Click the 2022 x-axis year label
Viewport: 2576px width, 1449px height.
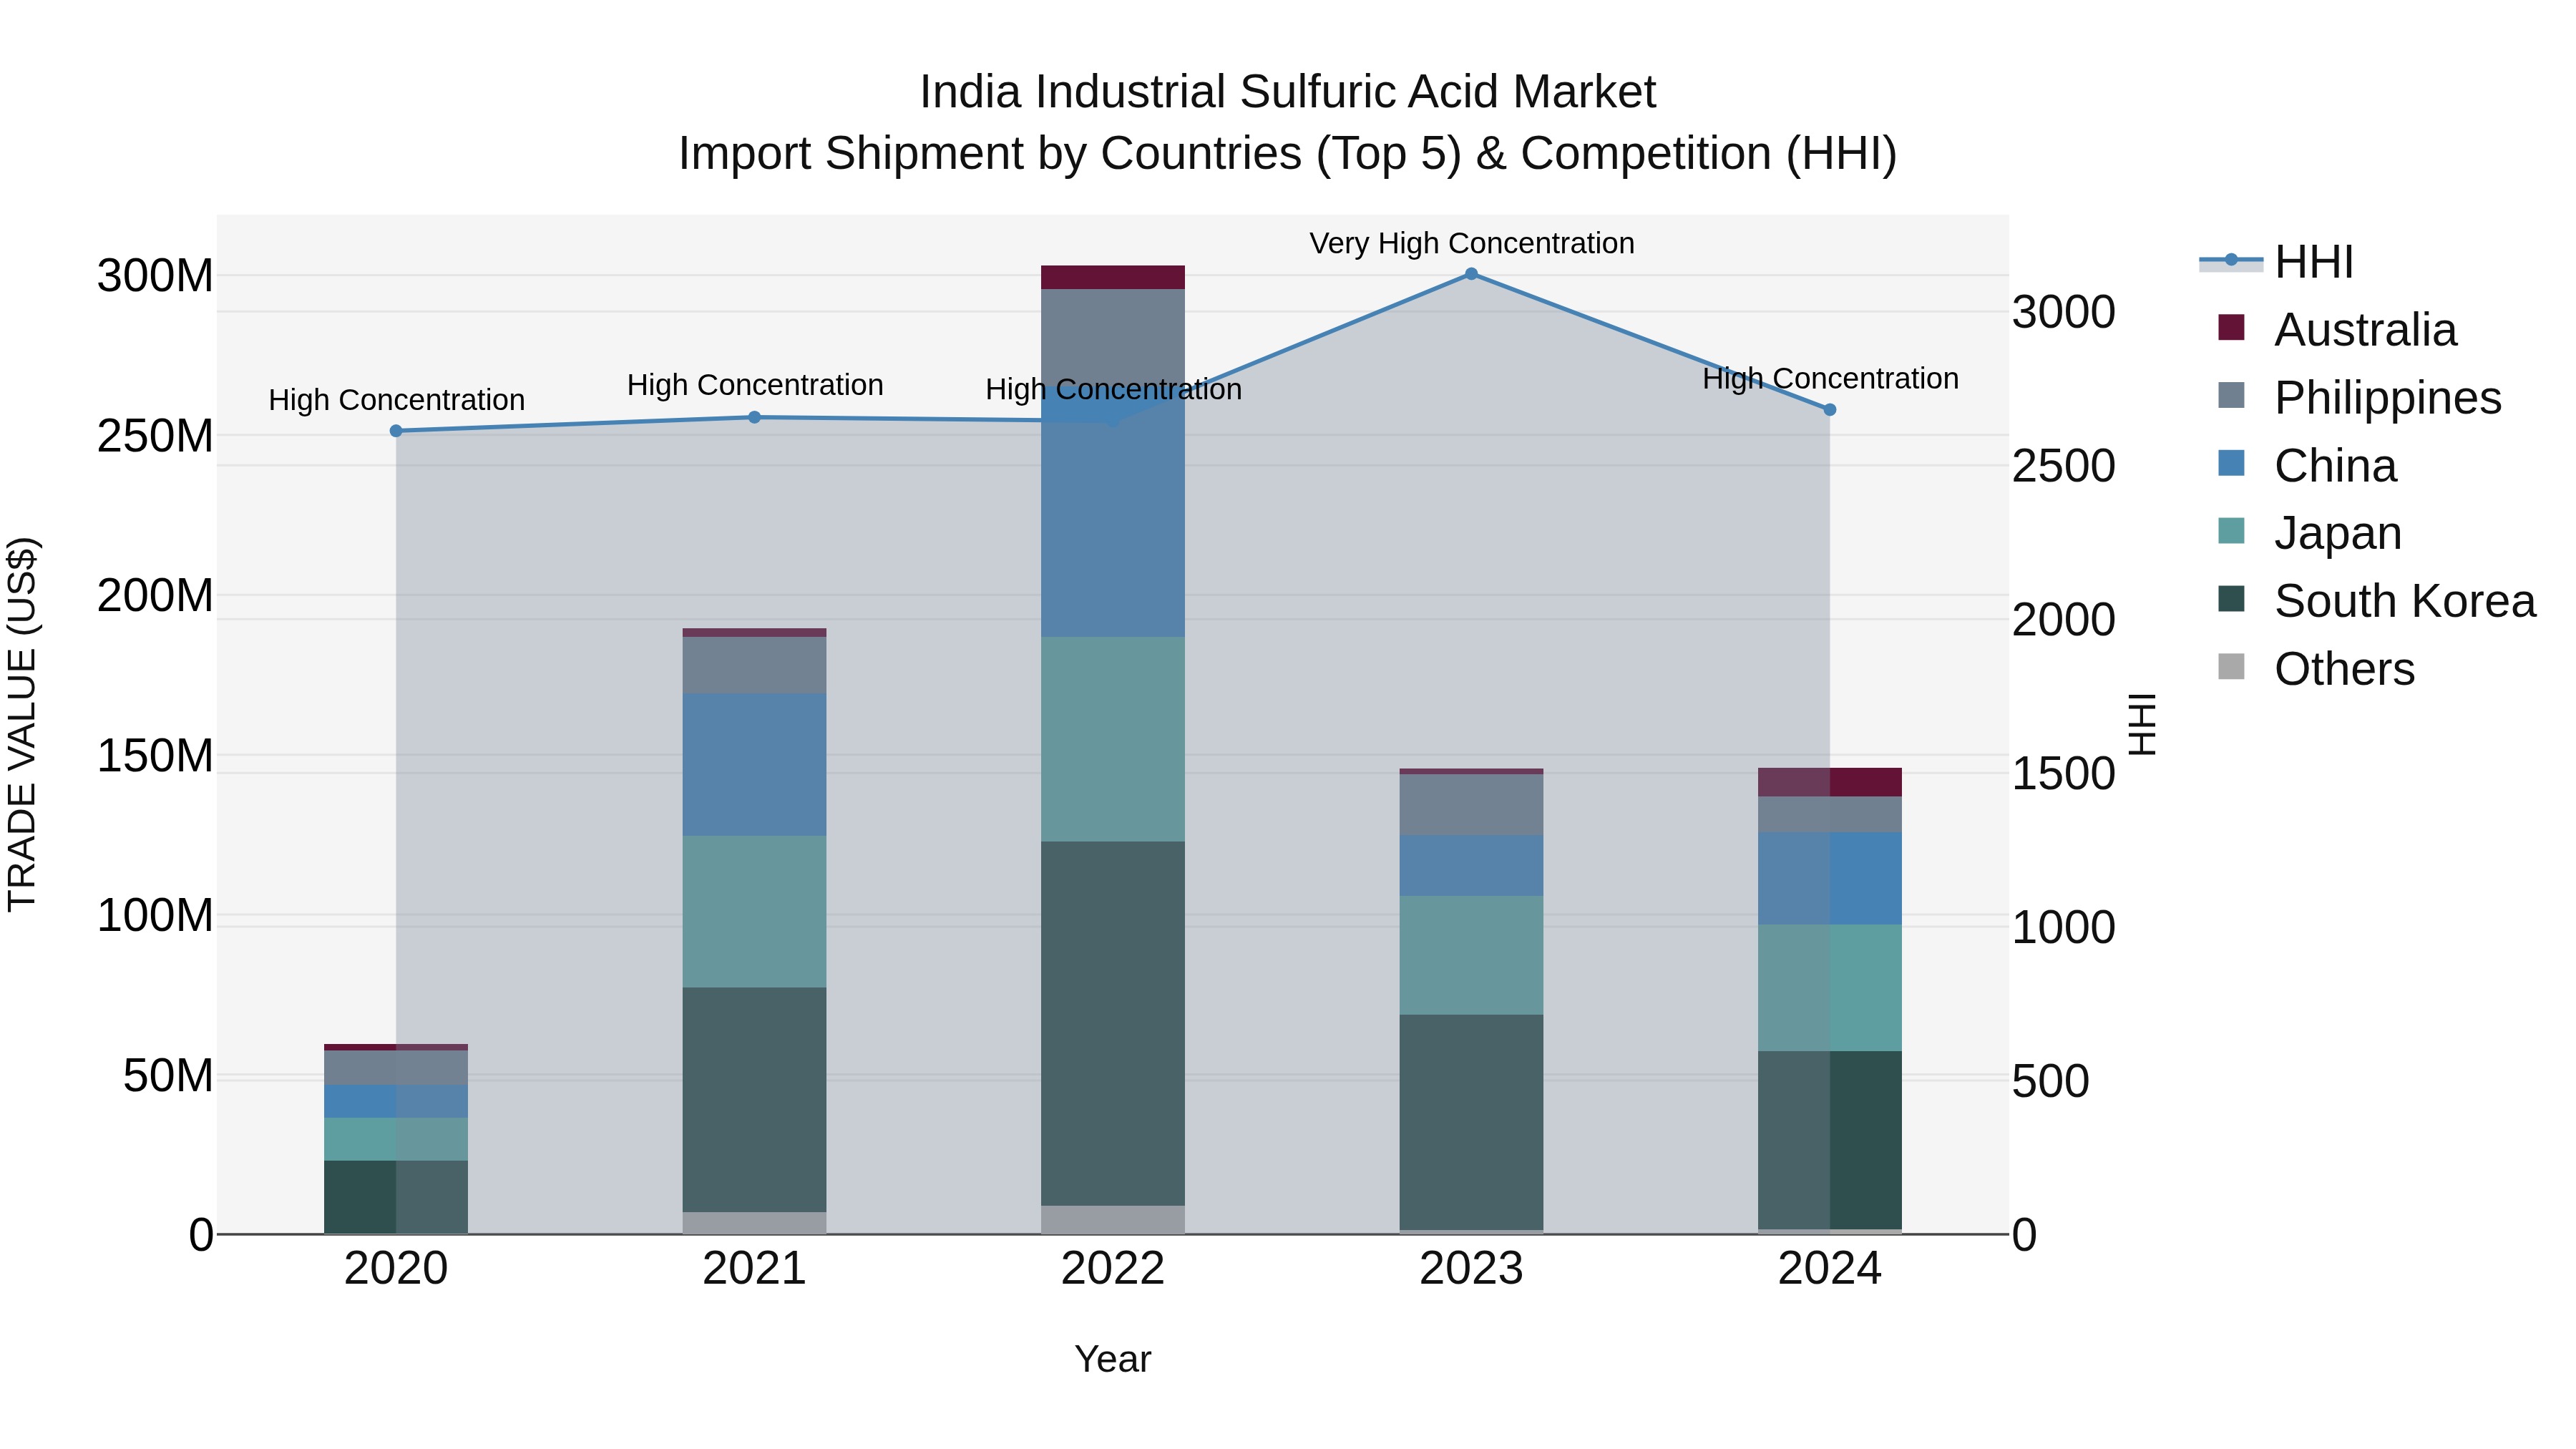click(x=1113, y=1269)
